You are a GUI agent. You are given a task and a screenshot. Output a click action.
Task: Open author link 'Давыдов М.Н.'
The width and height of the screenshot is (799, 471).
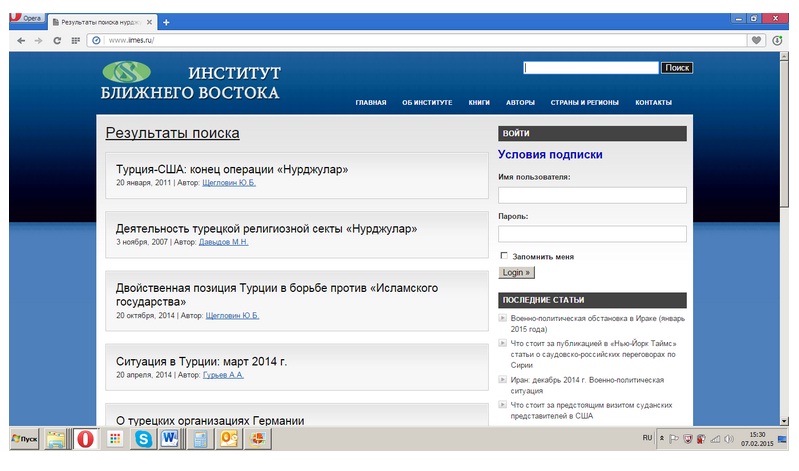tap(223, 242)
